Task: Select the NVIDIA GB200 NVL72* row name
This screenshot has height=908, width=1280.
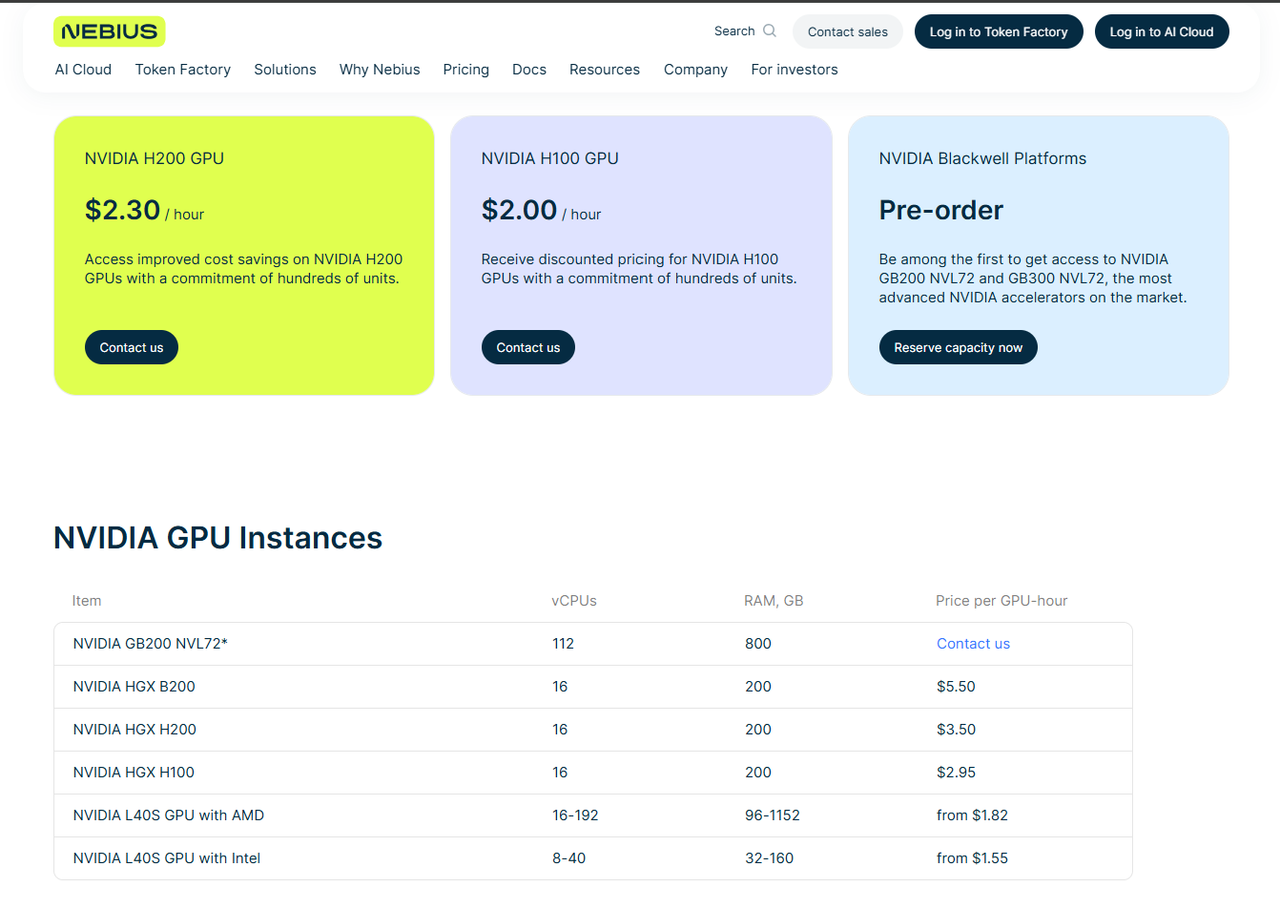Action: (x=150, y=644)
